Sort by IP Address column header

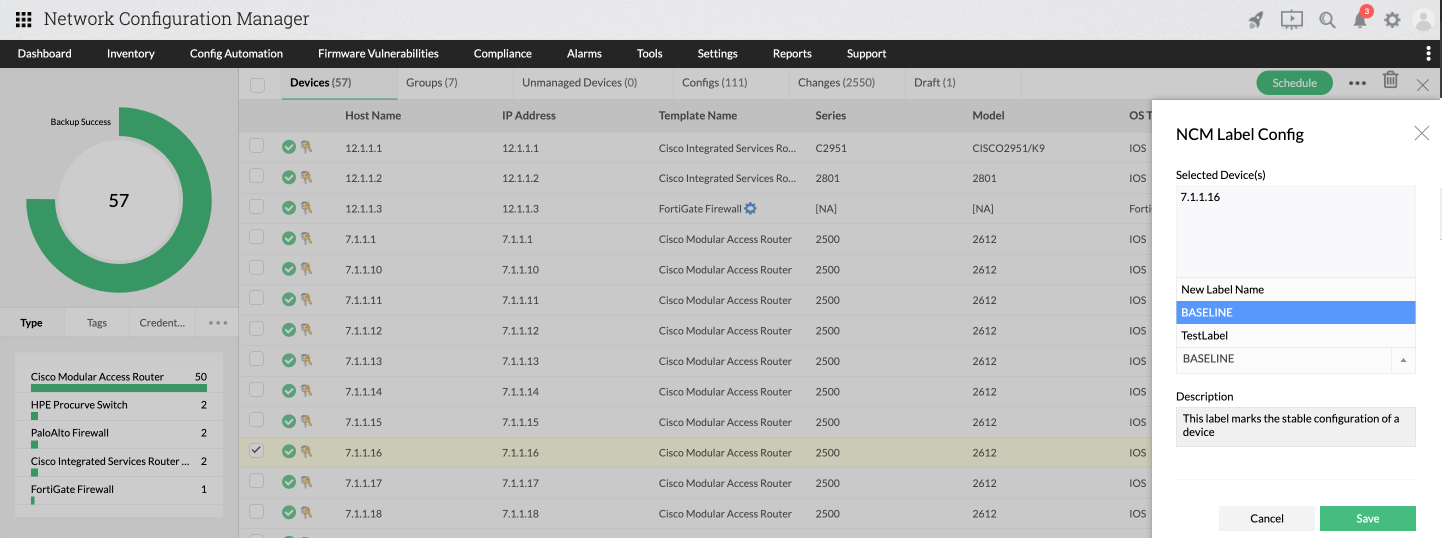click(529, 116)
